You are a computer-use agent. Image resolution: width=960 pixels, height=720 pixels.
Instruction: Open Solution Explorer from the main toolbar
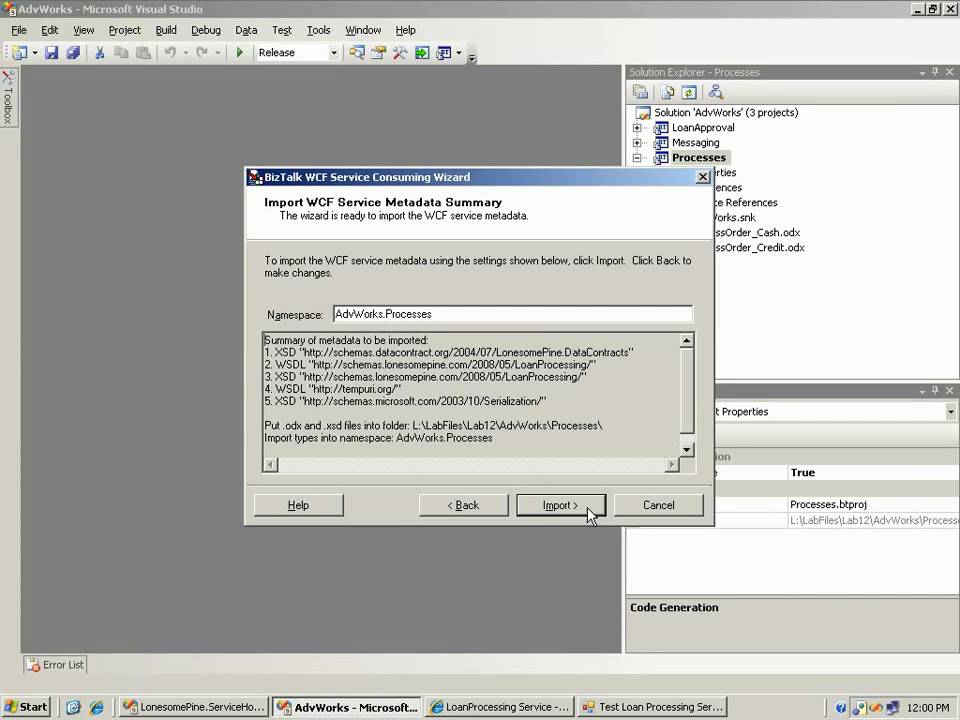coord(357,53)
